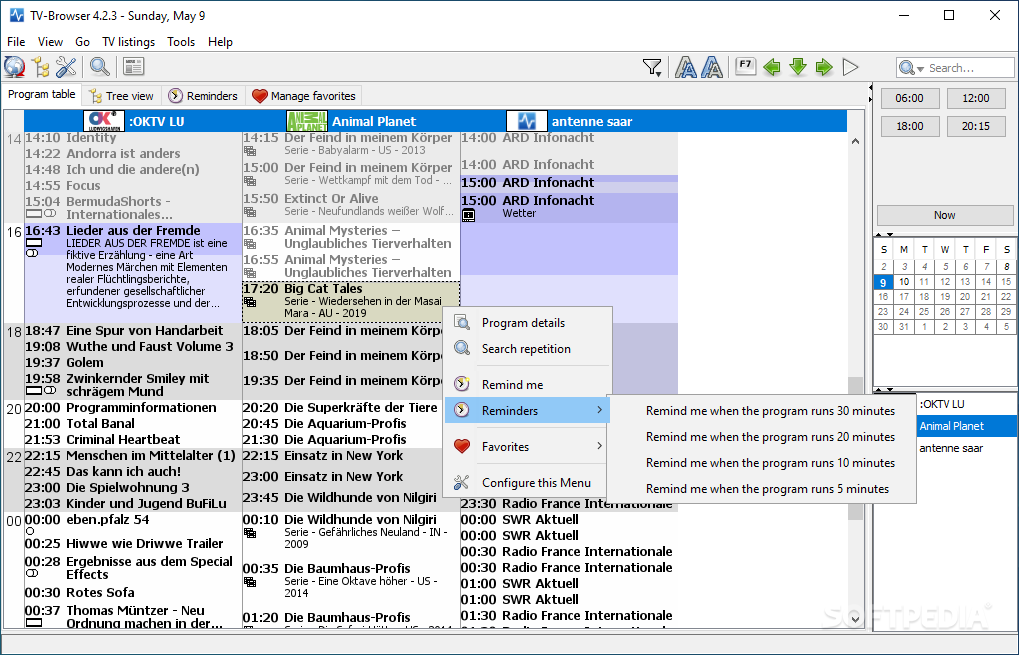Open the filter funnel dropdown
This screenshot has width=1019, height=655.
652,68
